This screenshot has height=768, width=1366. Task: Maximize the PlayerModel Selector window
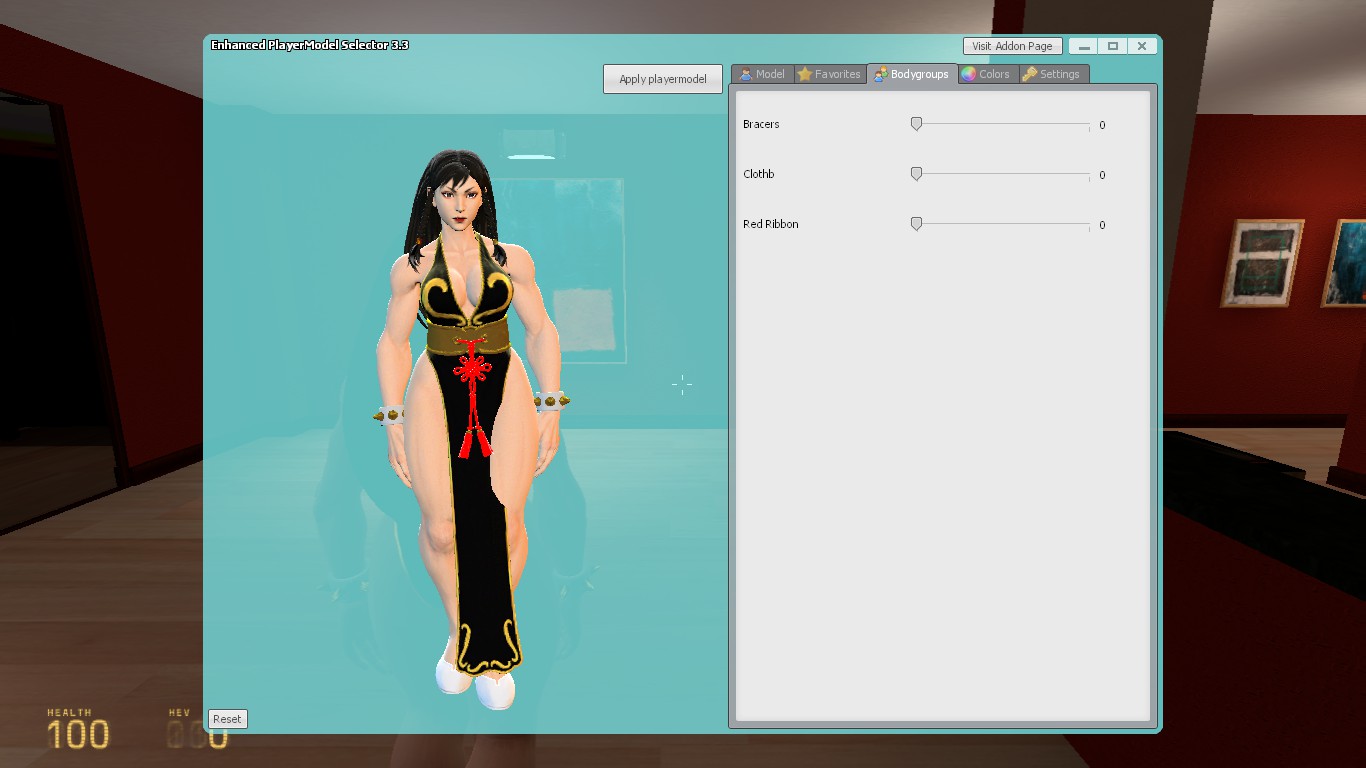[1112, 46]
